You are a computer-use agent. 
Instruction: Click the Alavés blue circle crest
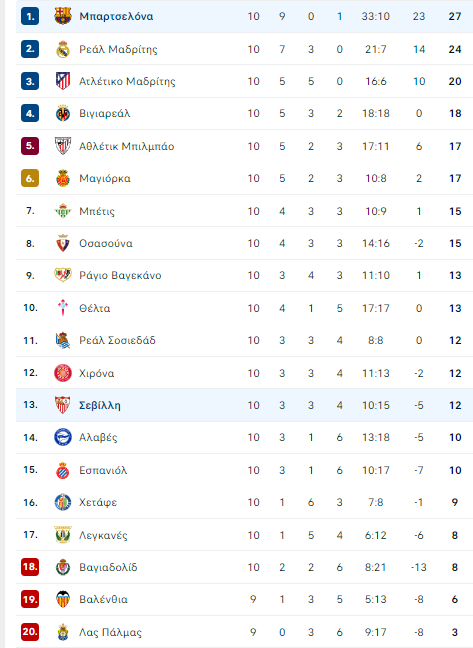(63, 437)
